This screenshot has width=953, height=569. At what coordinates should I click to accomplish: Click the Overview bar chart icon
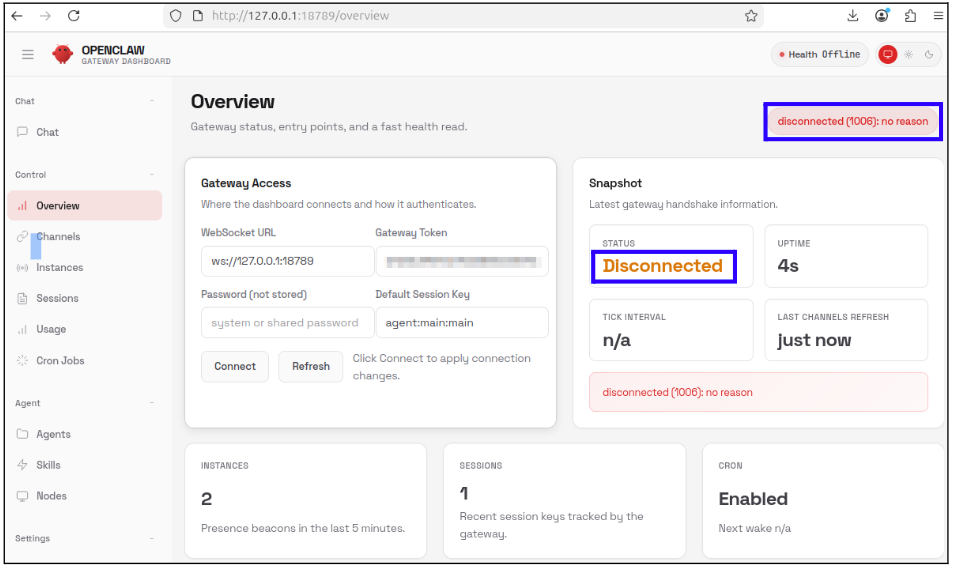tap(22, 205)
